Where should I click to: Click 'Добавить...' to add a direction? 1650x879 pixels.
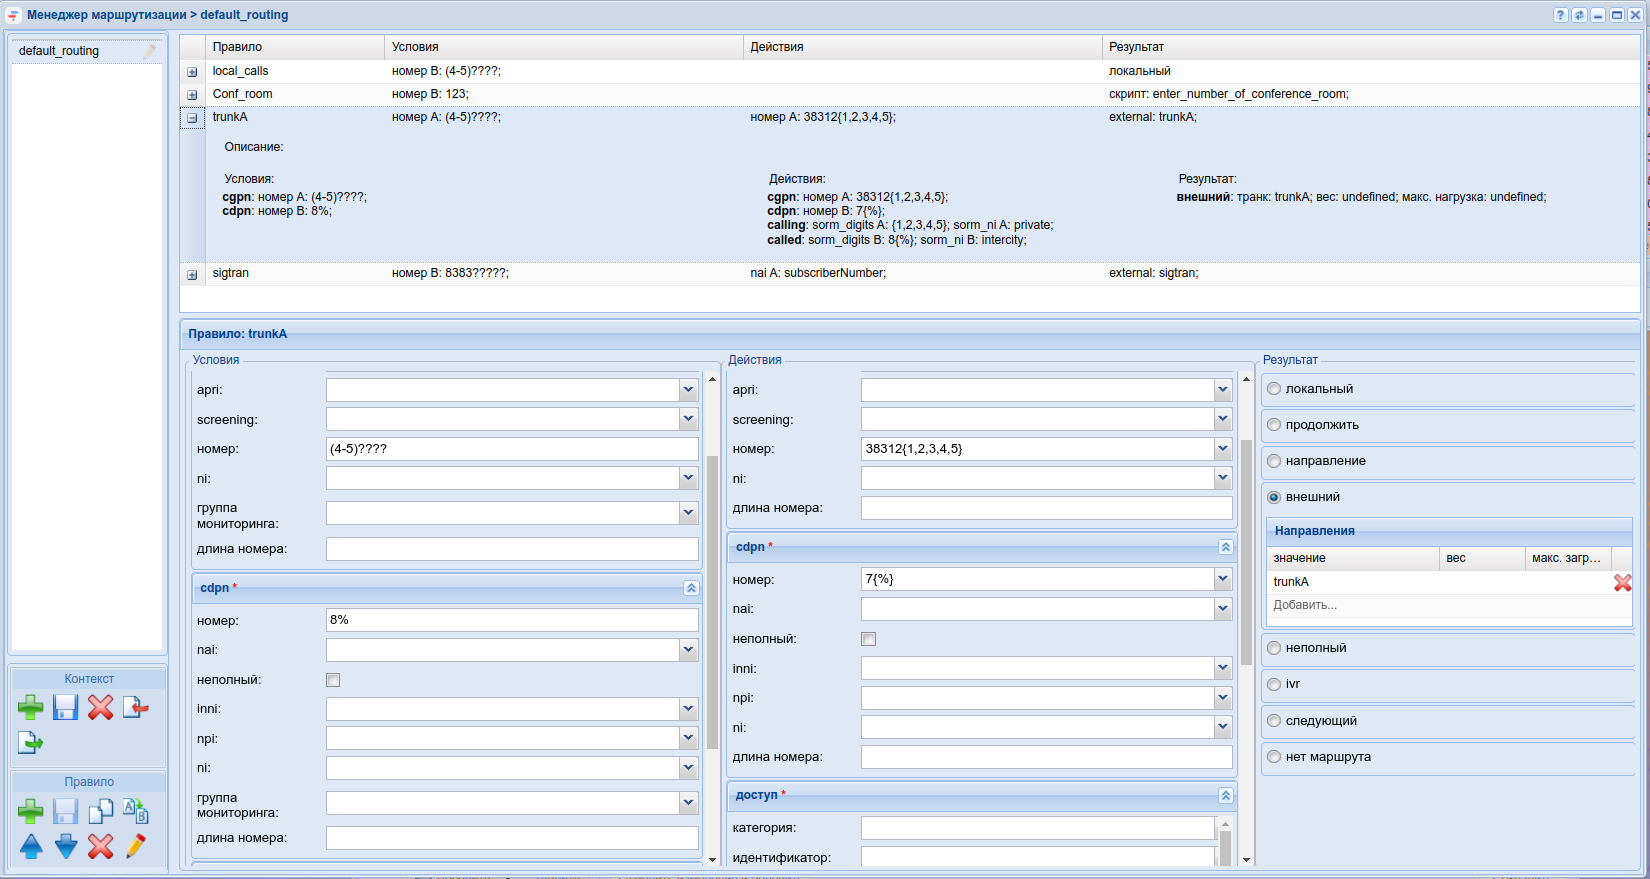point(1305,605)
